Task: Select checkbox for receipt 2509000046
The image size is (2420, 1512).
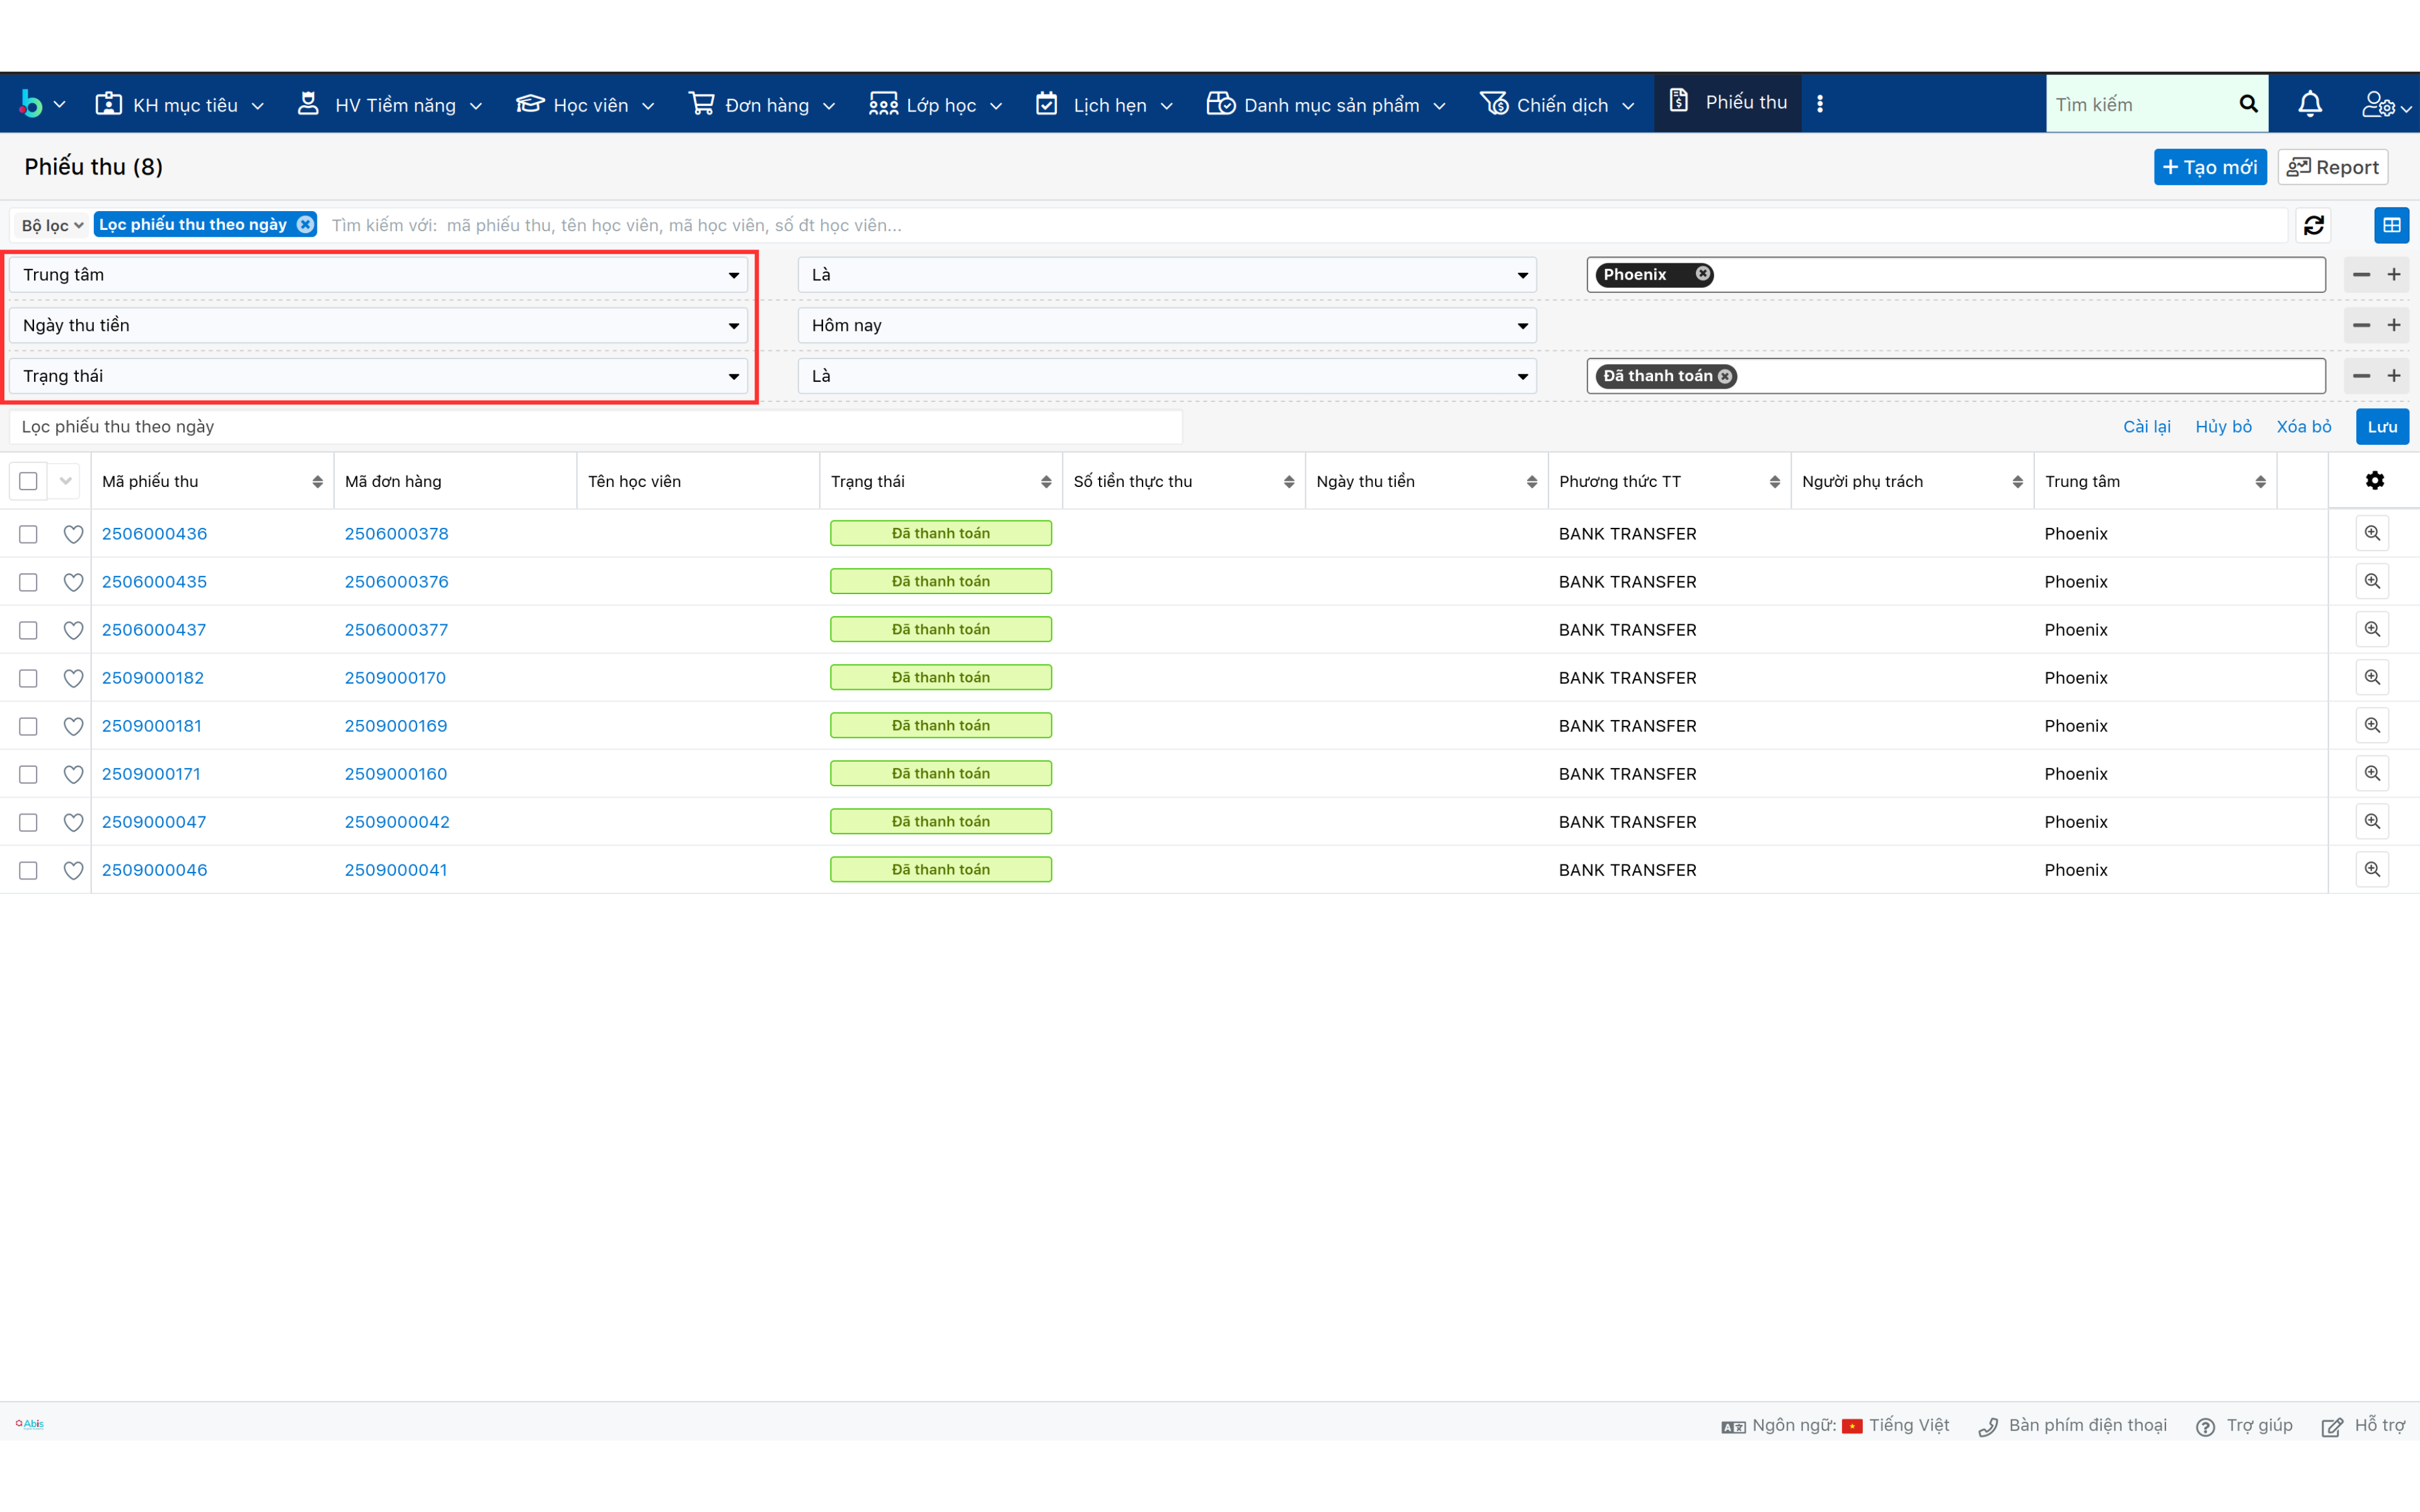Action: [28, 870]
